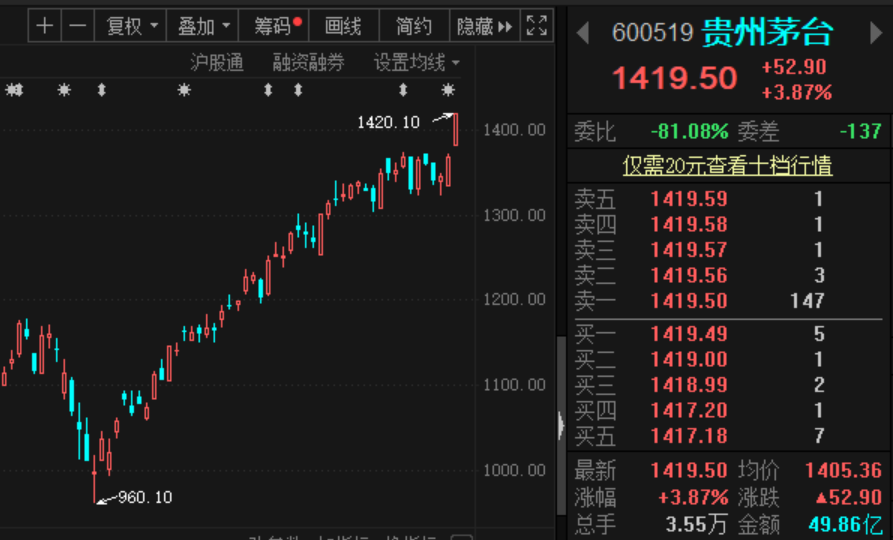
Task: Click the 涨跌 value ▲52.90
Action: pyautogui.click(x=849, y=497)
